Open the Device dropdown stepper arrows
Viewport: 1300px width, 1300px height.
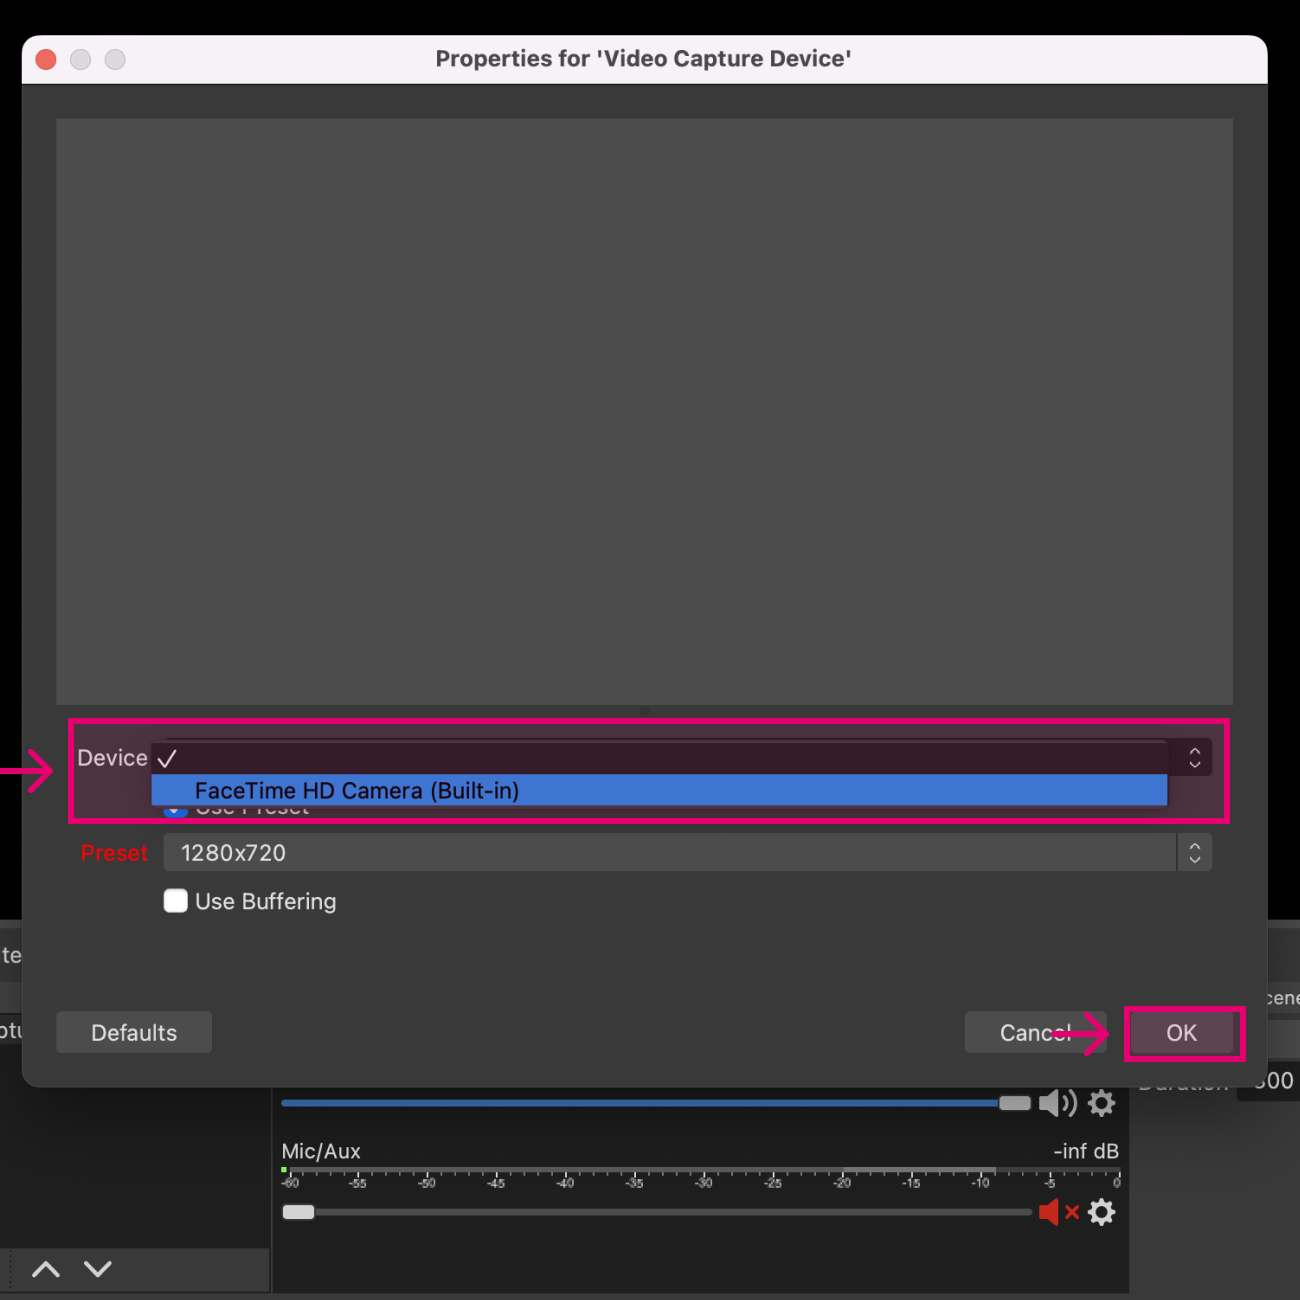tap(1194, 758)
